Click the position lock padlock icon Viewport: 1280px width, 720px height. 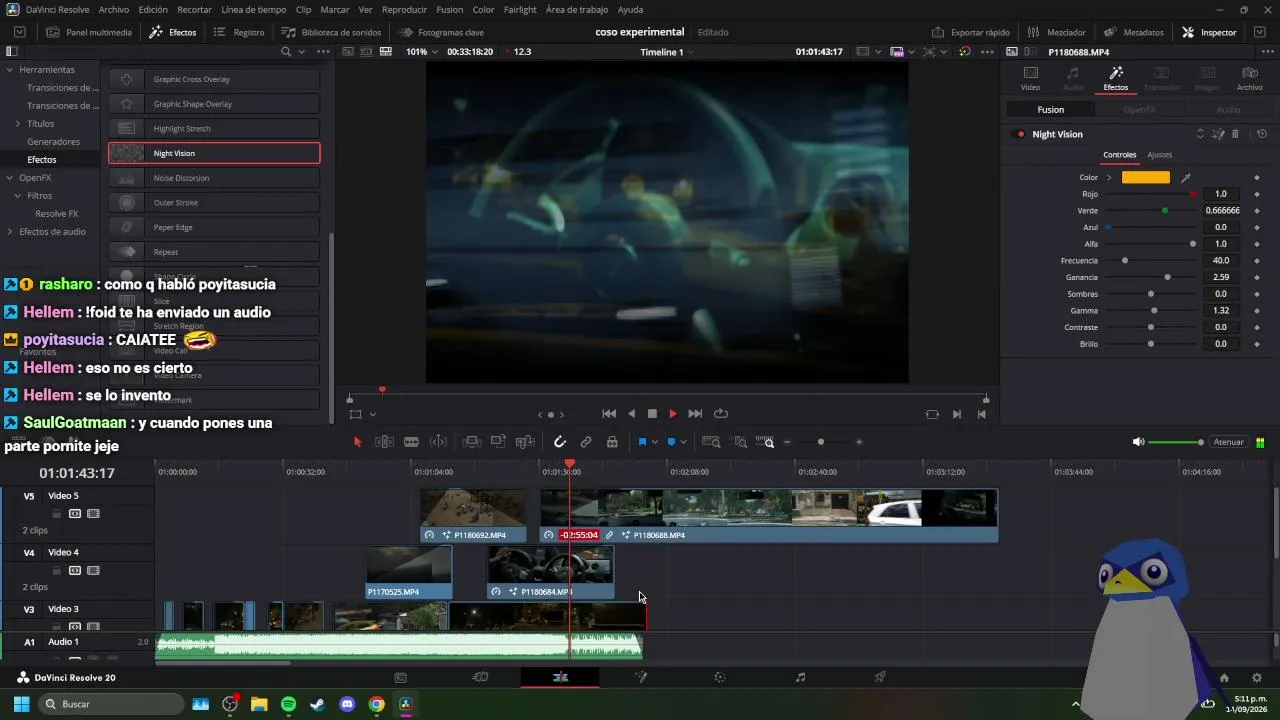click(x=612, y=442)
